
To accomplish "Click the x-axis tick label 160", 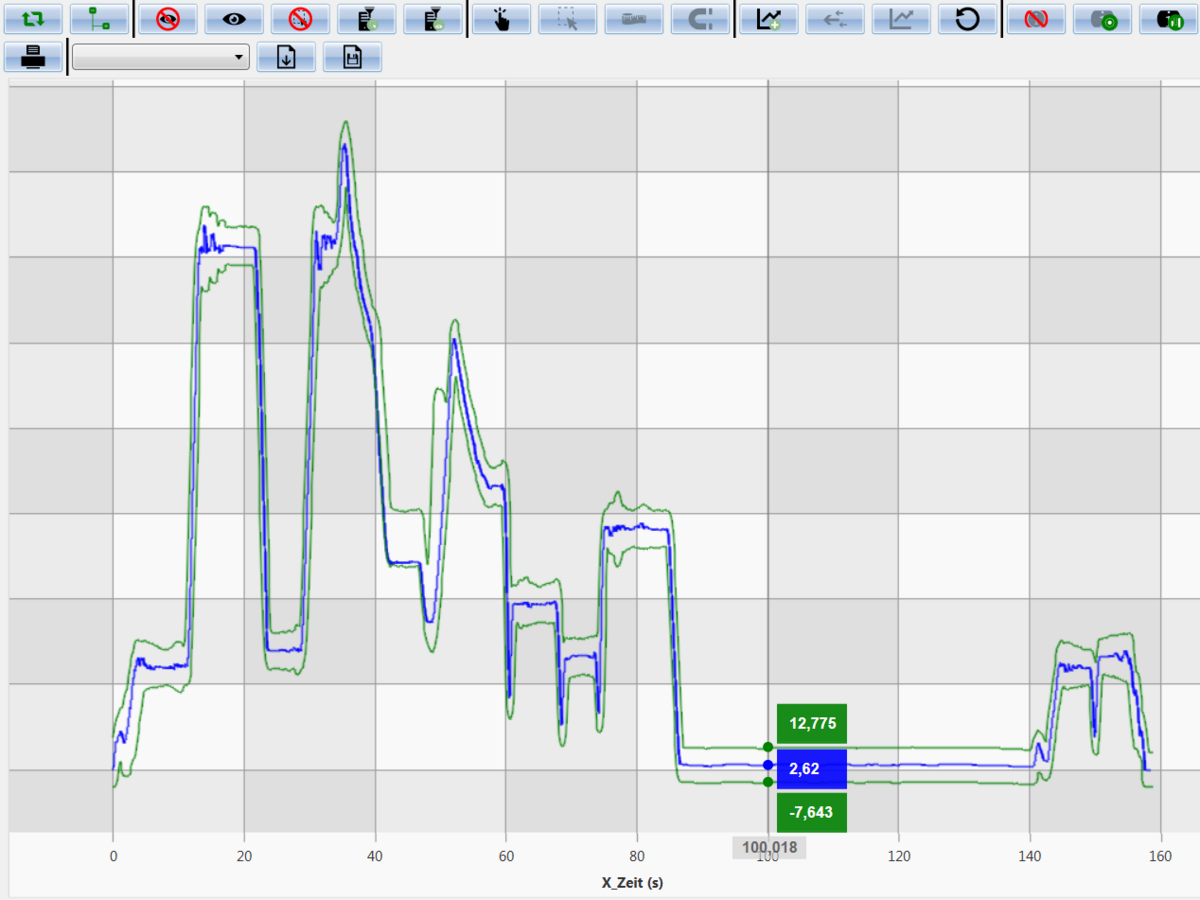I will [x=1160, y=856].
